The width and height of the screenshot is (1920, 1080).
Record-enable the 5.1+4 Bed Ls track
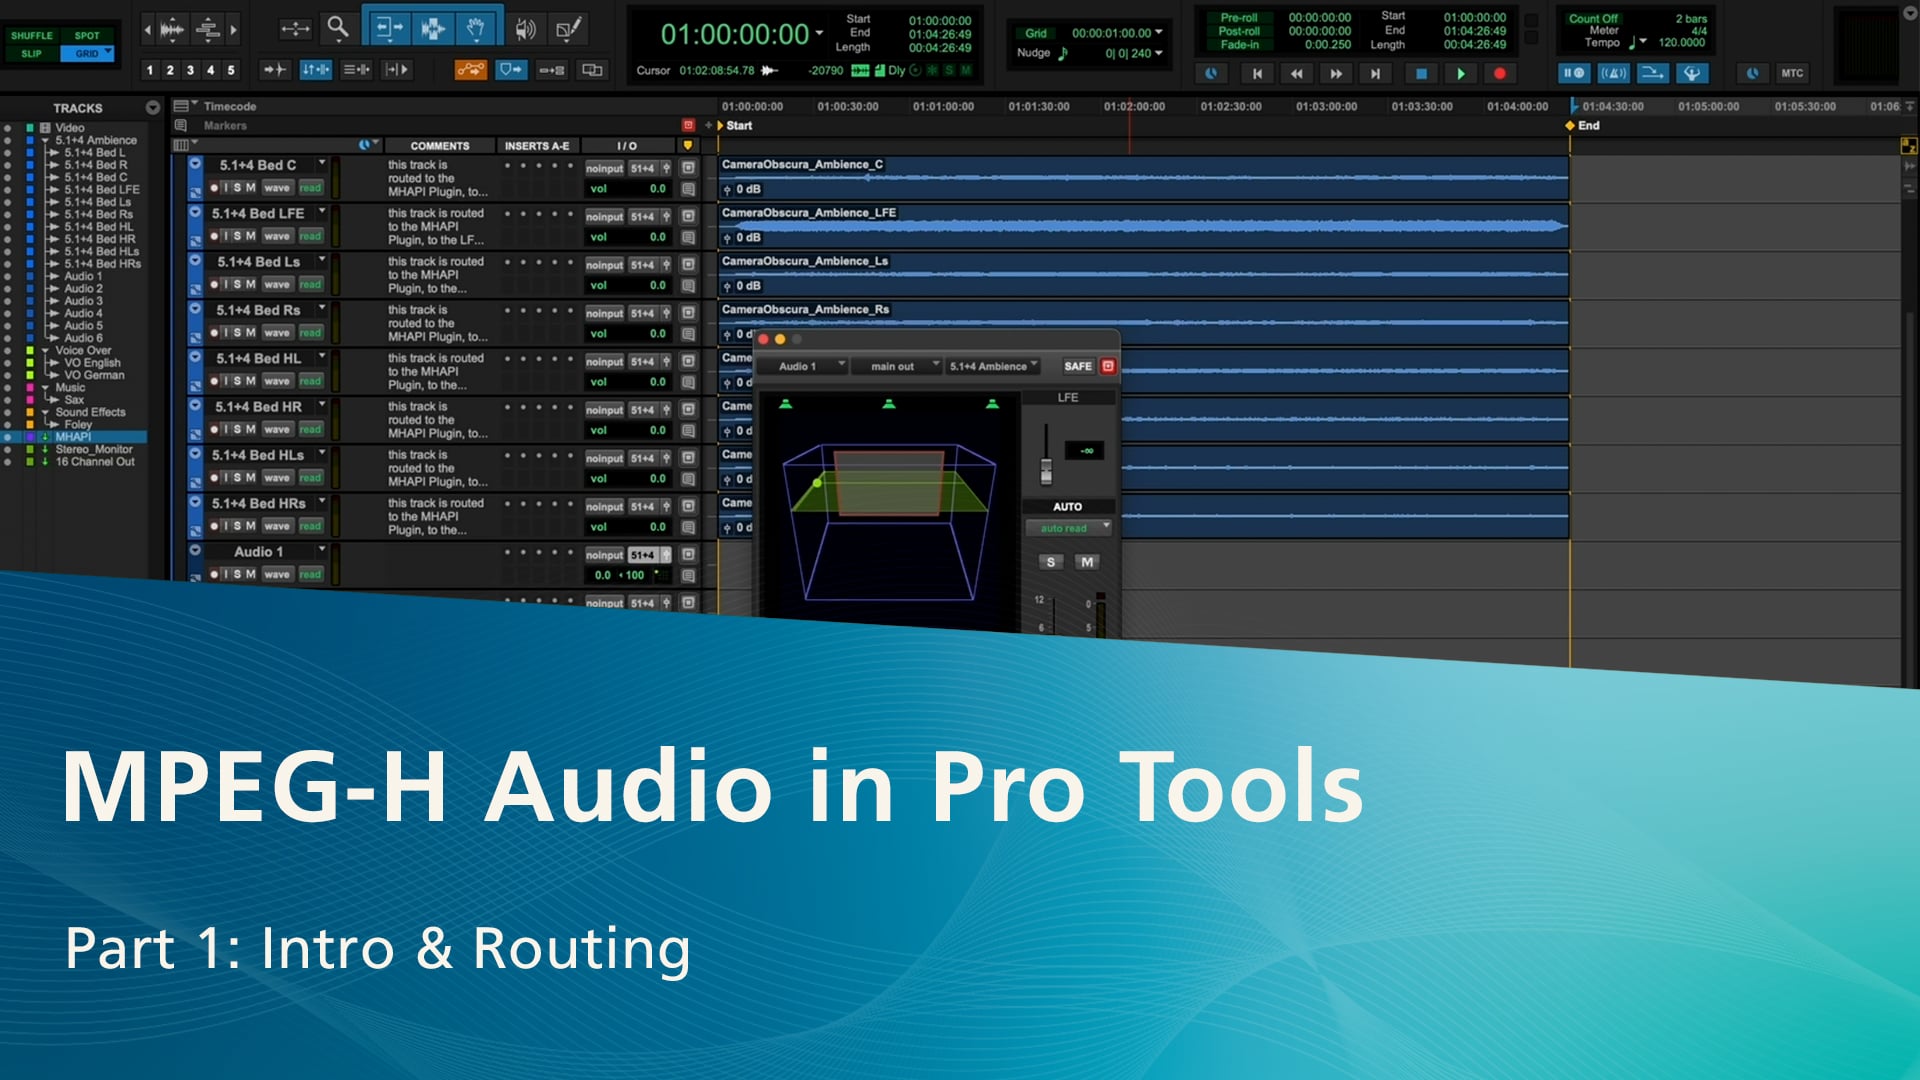pos(214,284)
